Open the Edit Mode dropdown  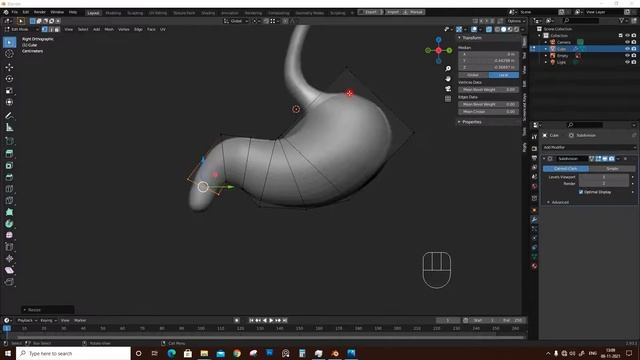[x=21, y=29]
